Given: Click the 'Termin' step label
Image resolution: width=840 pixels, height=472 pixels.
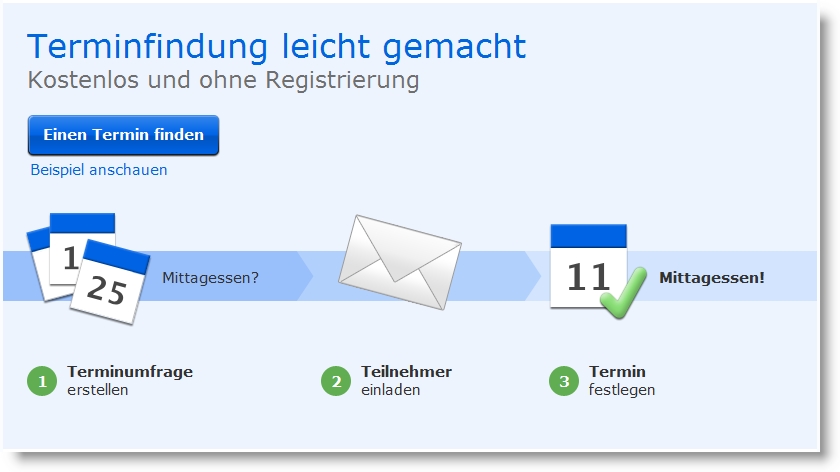Looking at the screenshot, I should (x=617, y=371).
